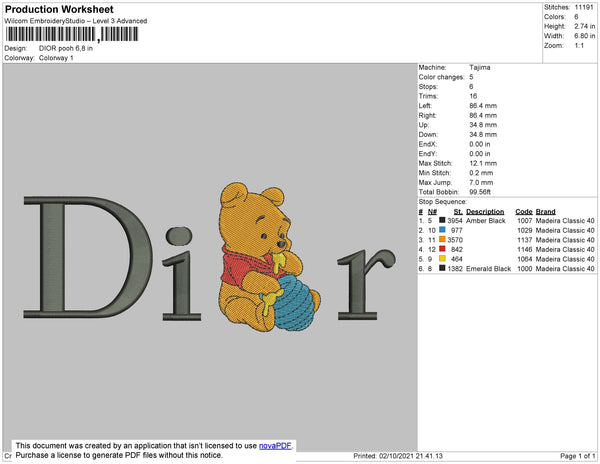This screenshot has height=464, width=600.
Task: Click the barcode at the top
Action: [72, 34]
